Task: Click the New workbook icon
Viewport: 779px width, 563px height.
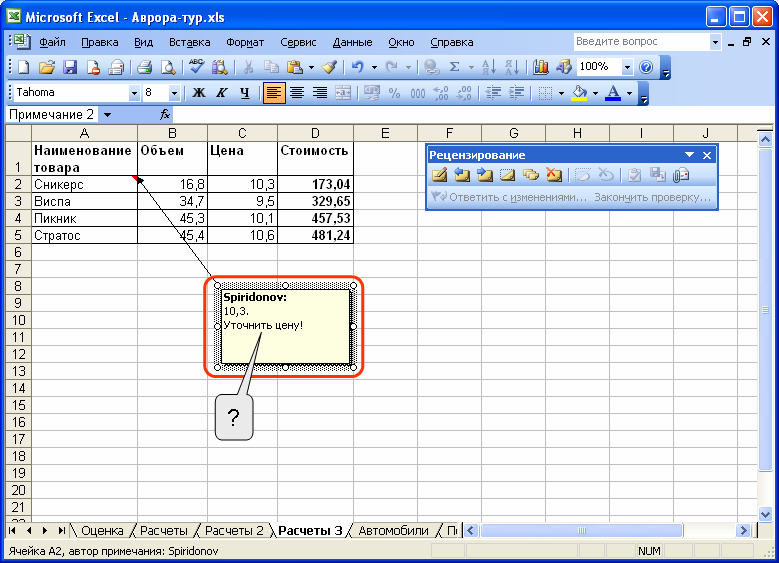Action: 23,67
